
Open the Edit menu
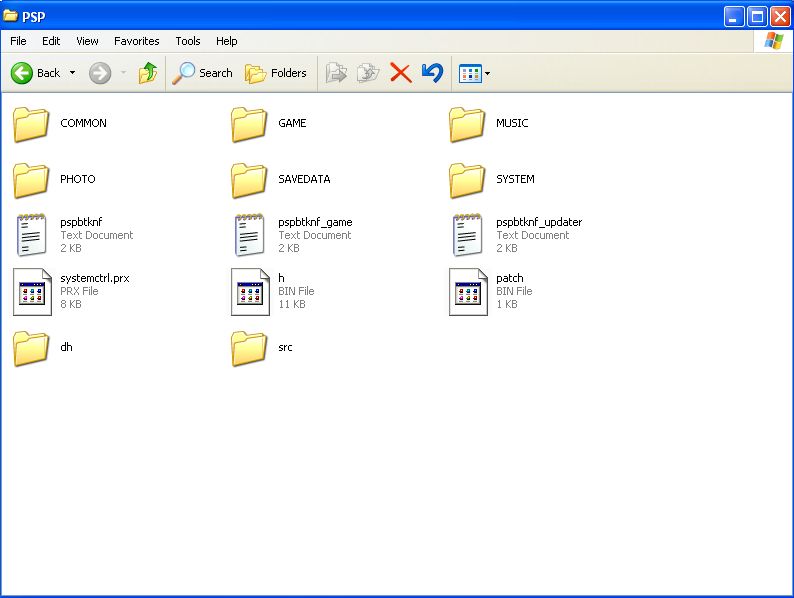(x=51, y=41)
